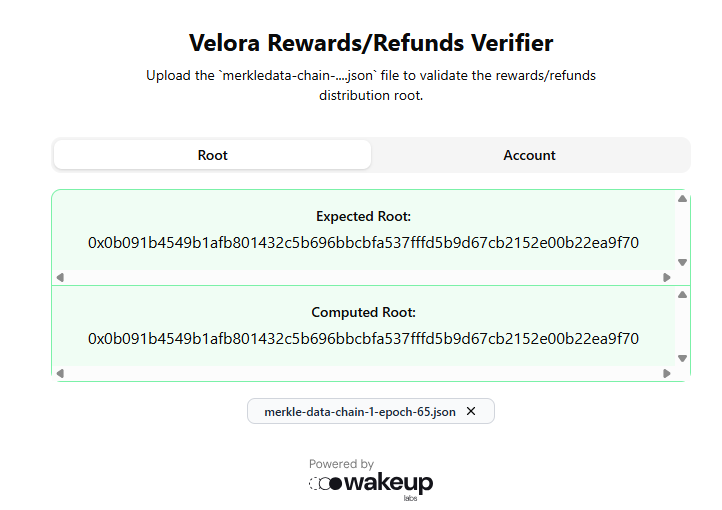Click the Expected Root hash value
Image resolution: width=722 pixels, height=510 pixels.
(x=363, y=242)
